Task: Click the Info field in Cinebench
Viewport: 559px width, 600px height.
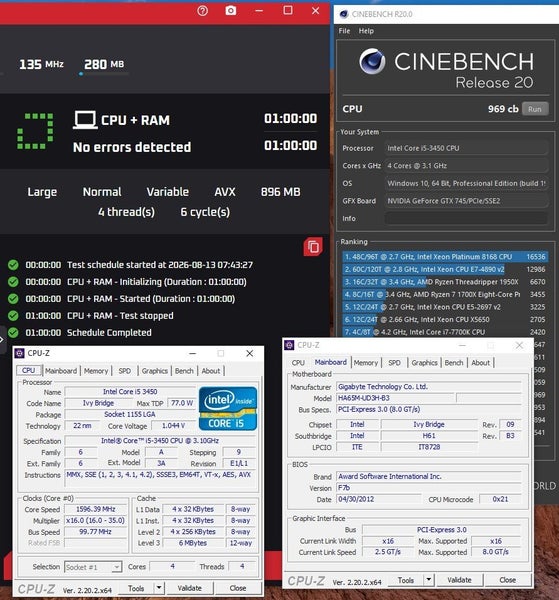Action: 466,218
